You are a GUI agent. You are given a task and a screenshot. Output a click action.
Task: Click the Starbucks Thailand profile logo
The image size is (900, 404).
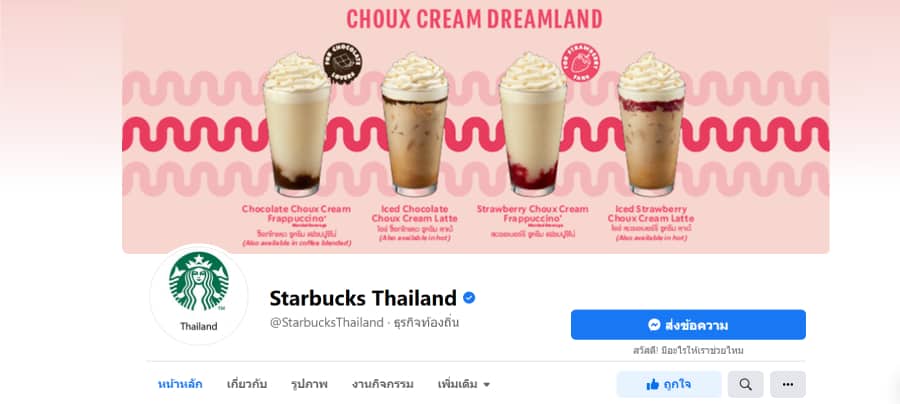[199, 294]
